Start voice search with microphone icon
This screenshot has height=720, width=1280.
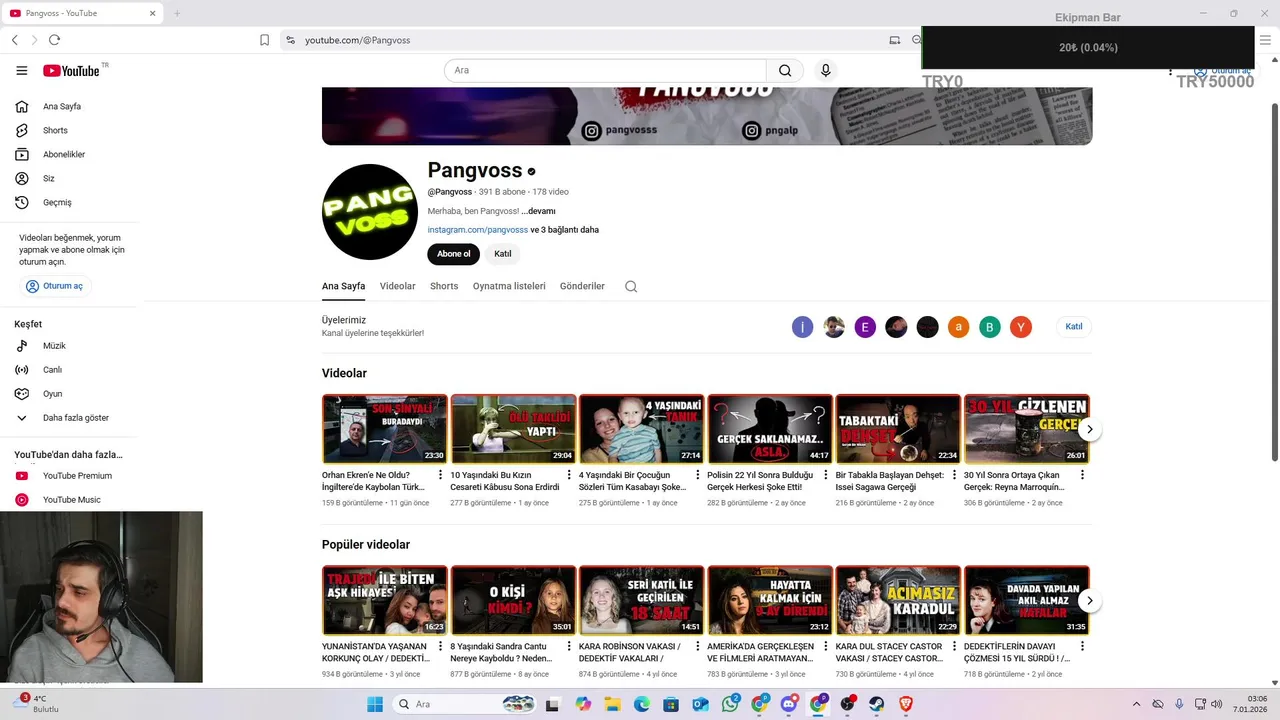[x=825, y=70]
